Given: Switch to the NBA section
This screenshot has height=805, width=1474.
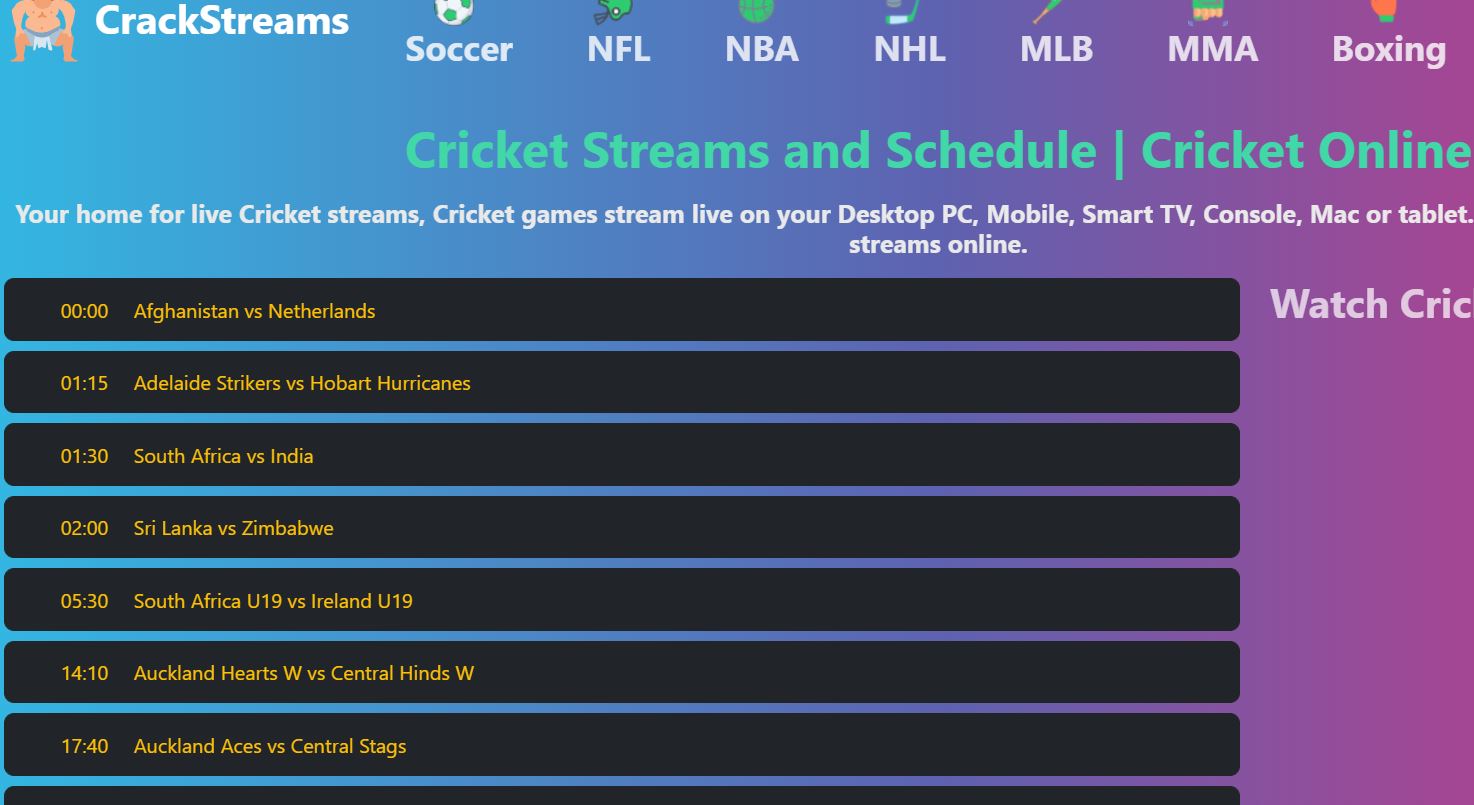Looking at the screenshot, I should tap(760, 50).
